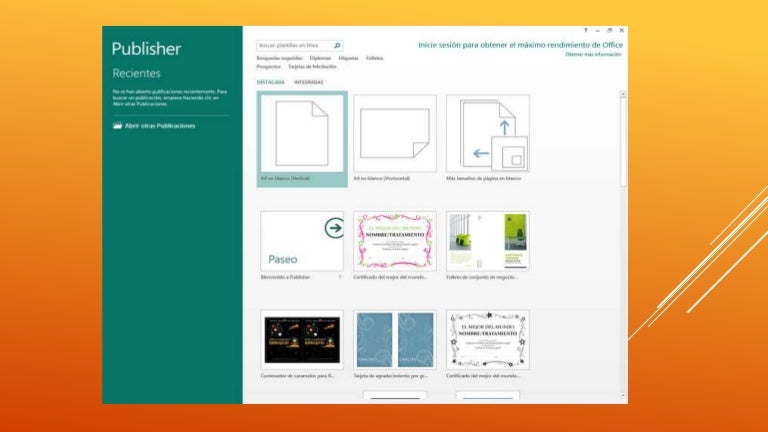Viewport: 768px width, 432px height.
Task: Select the Prospectos suggested search
Action: (268, 67)
